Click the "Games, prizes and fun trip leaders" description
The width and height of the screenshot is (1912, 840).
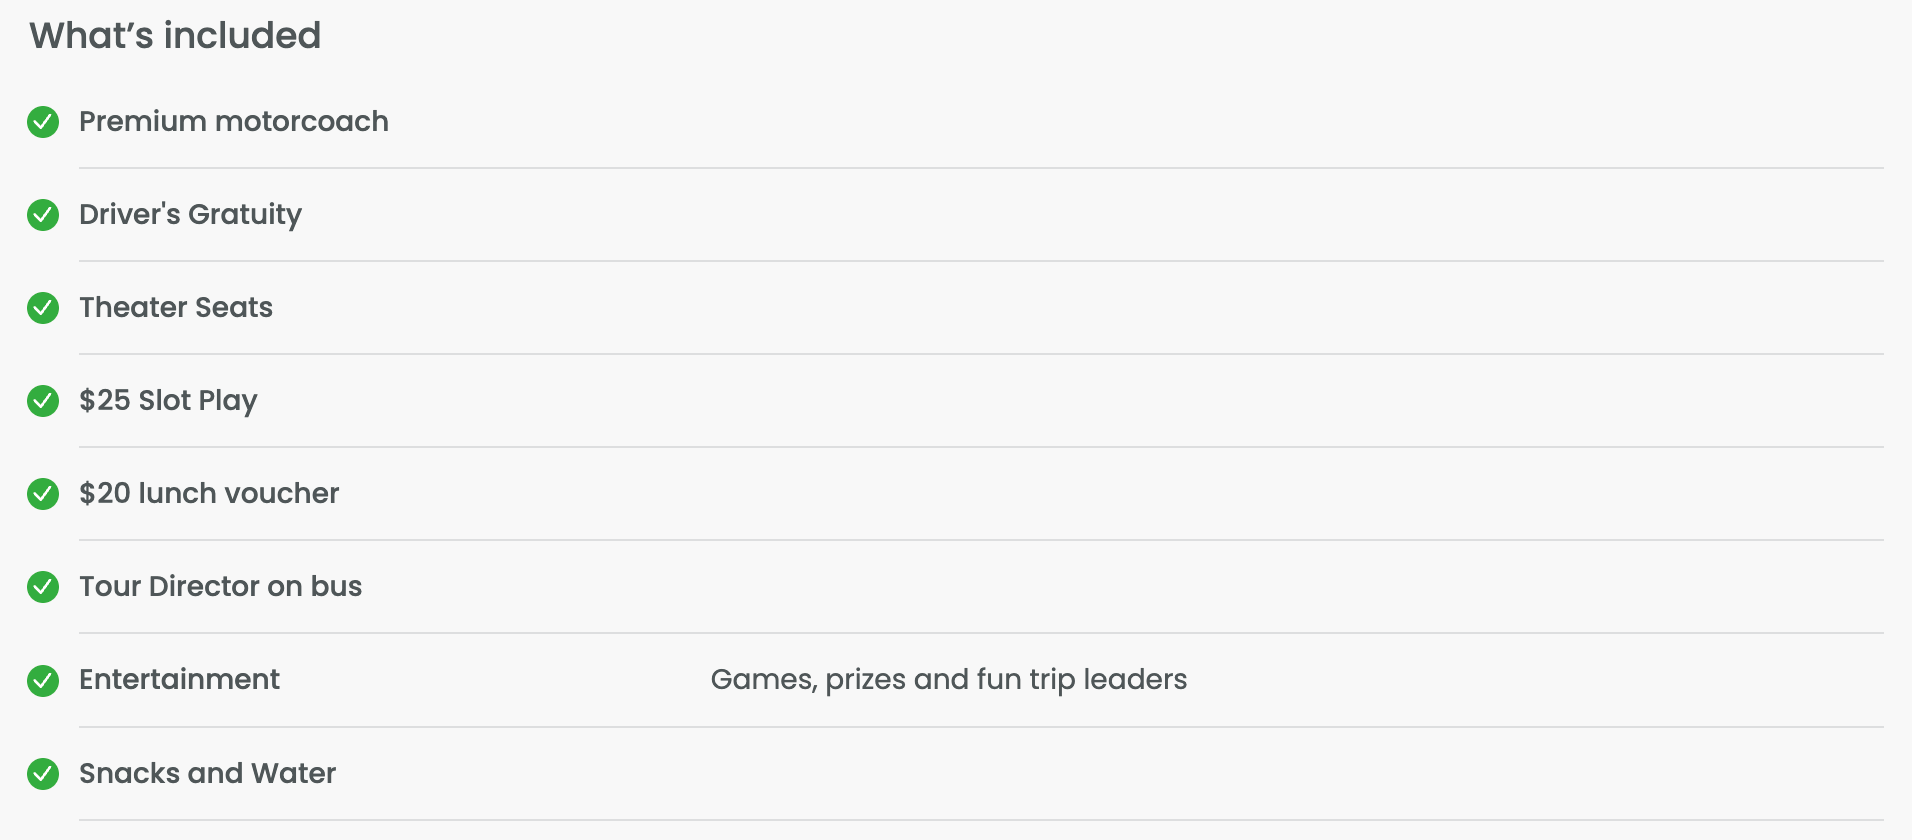click(x=948, y=680)
